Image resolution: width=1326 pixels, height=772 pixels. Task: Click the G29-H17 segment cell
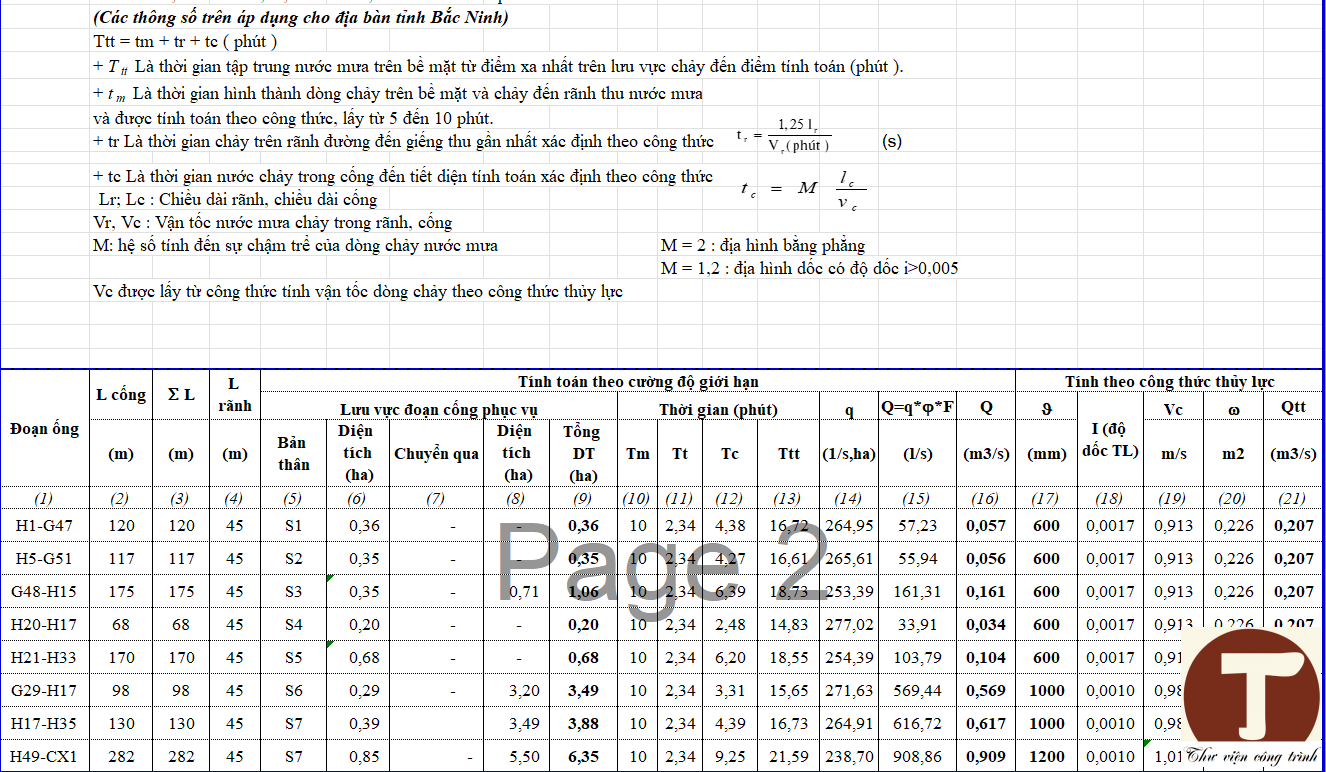pos(44,690)
